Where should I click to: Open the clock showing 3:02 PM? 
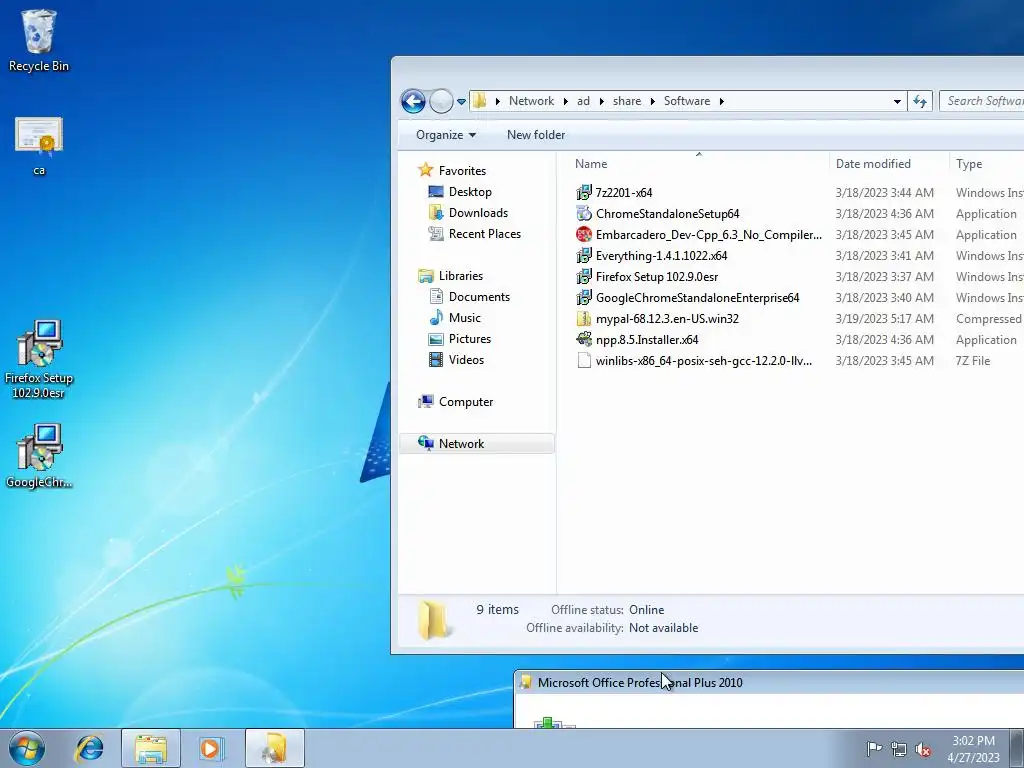pyautogui.click(x=973, y=749)
